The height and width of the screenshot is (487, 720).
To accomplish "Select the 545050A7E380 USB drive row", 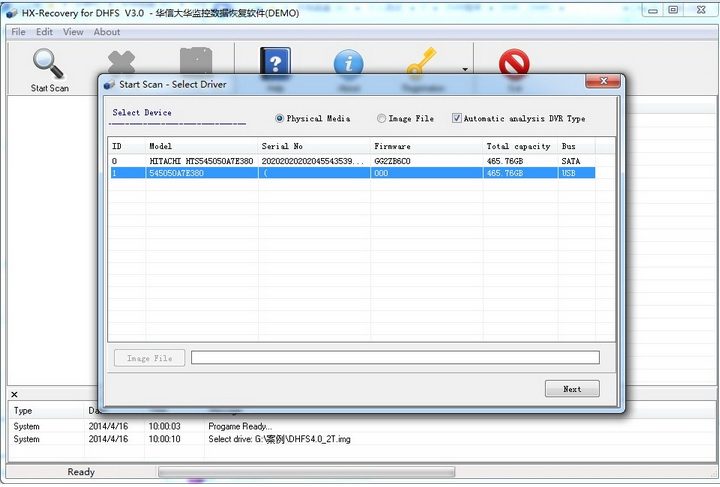I will pyautogui.click(x=352, y=173).
